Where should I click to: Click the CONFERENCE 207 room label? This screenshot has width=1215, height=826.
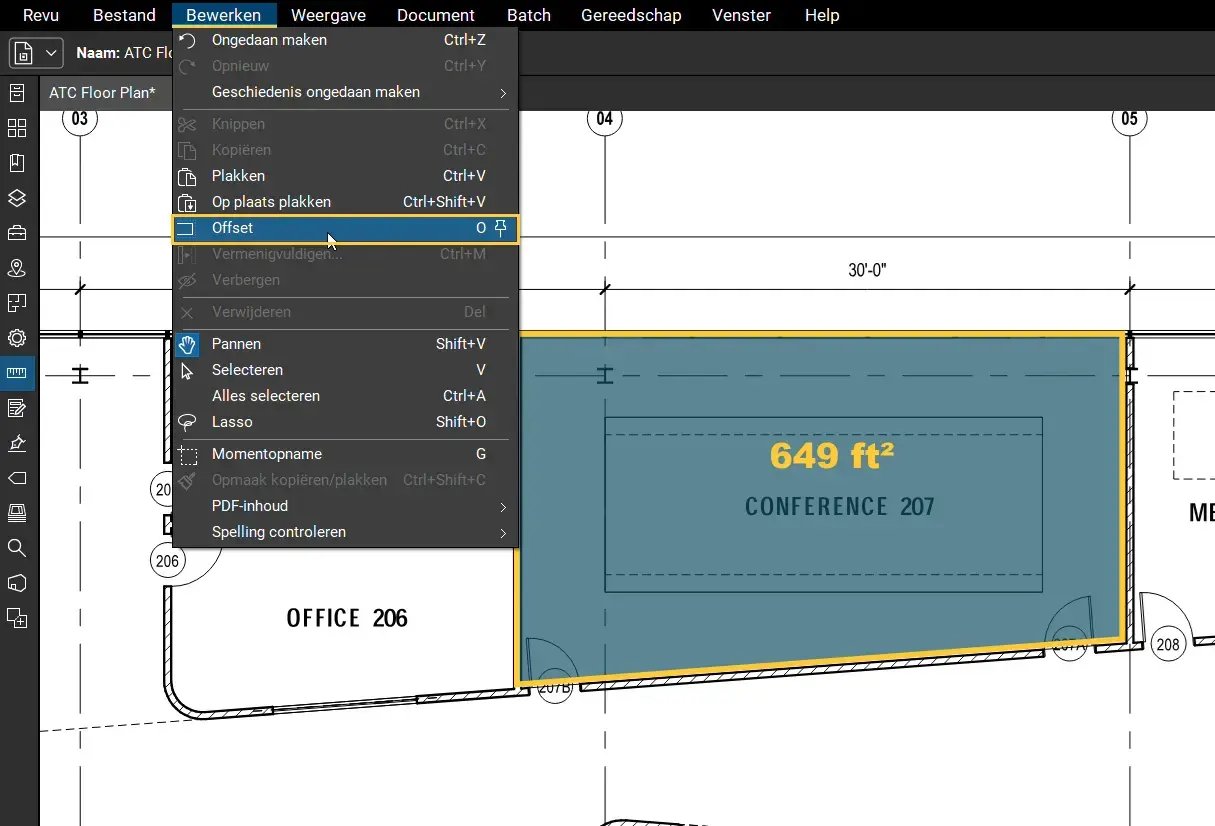(x=840, y=507)
